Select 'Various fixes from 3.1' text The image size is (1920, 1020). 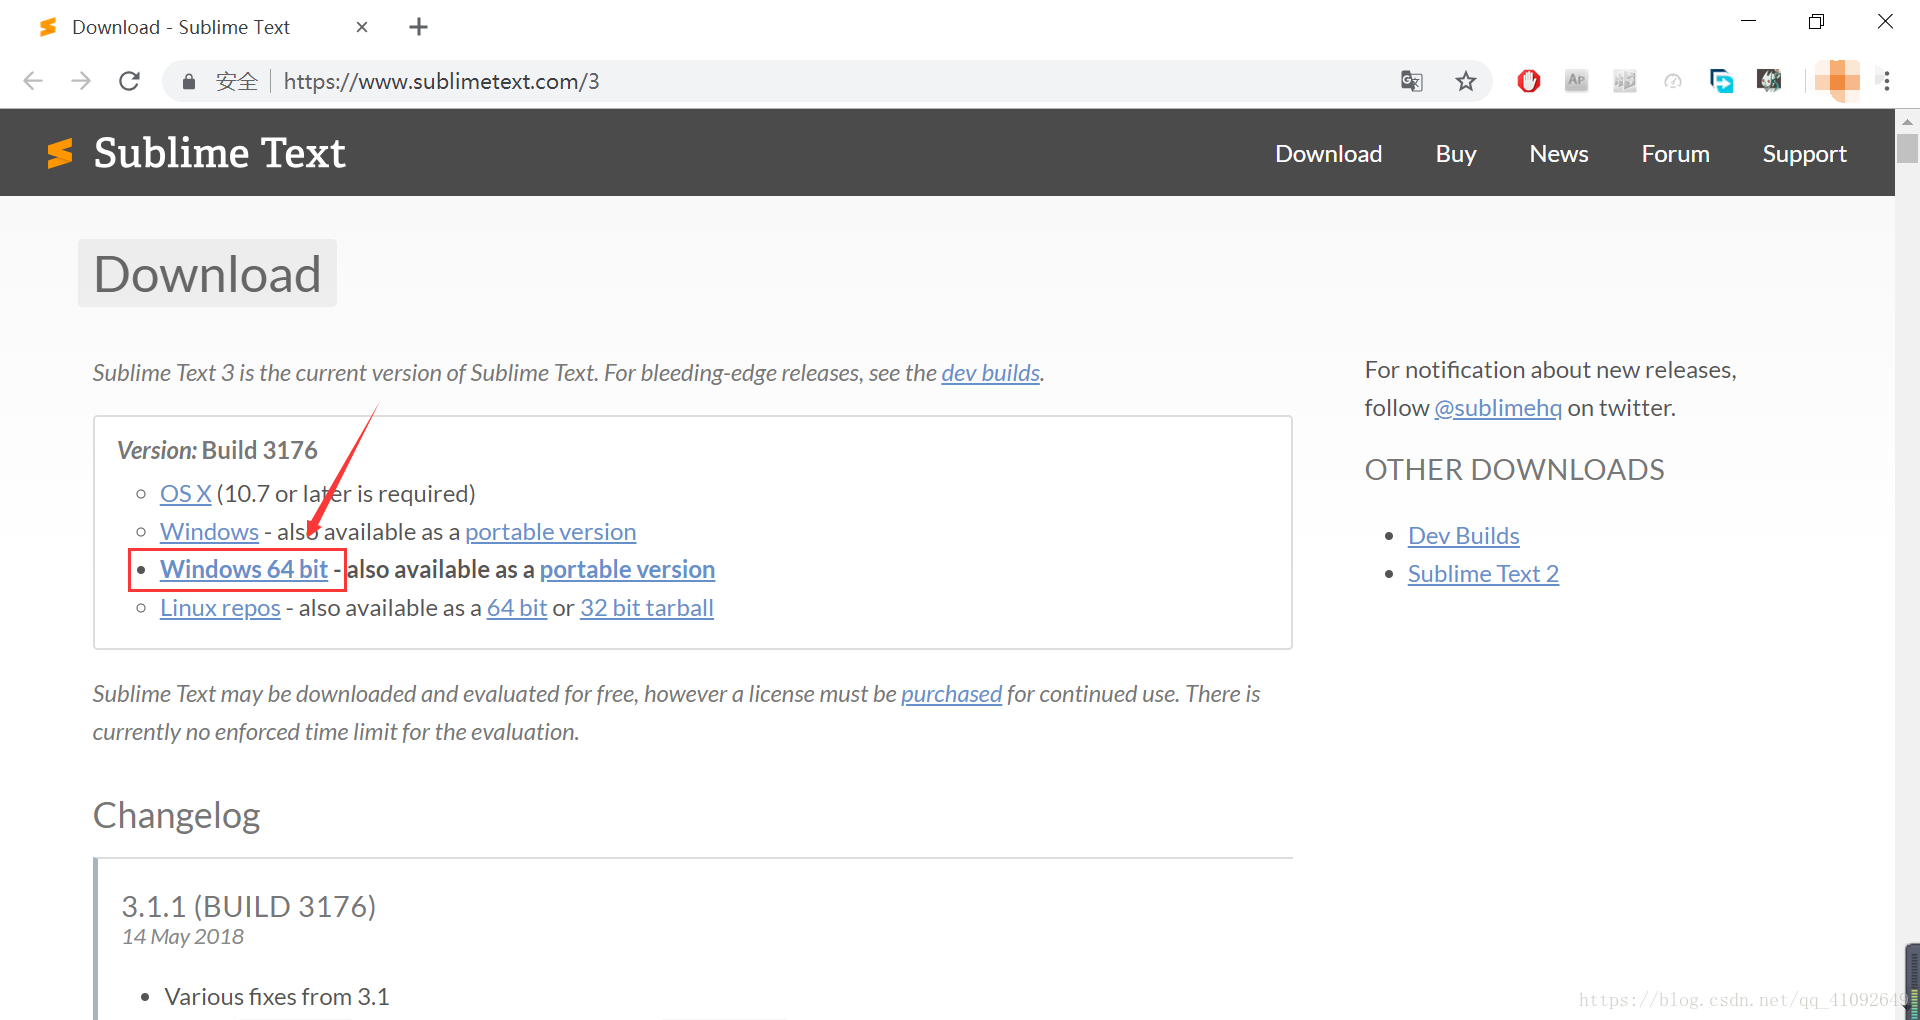click(277, 997)
